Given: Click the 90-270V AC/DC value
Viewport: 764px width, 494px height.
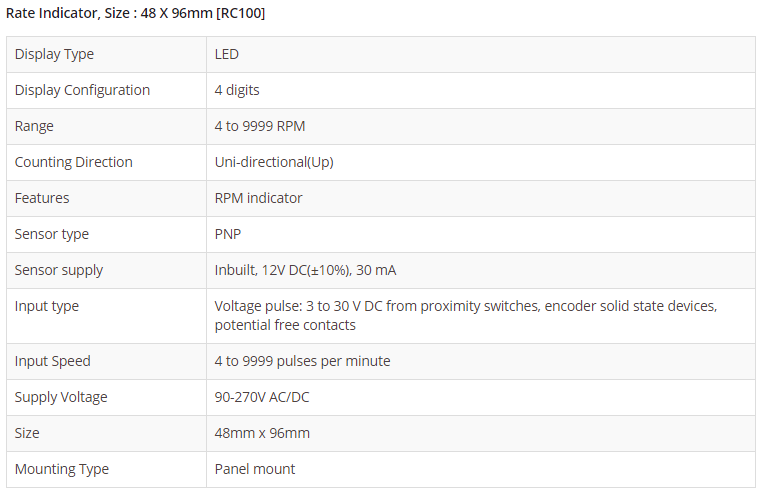Looking at the screenshot, I should [x=262, y=397].
